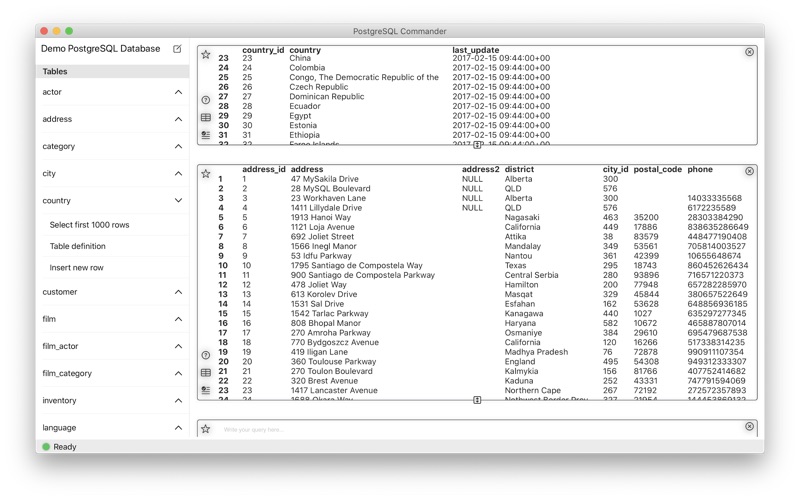This screenshot has height=500, width=800.
Task: Click the last_update column header
Action: coord(476,50)
